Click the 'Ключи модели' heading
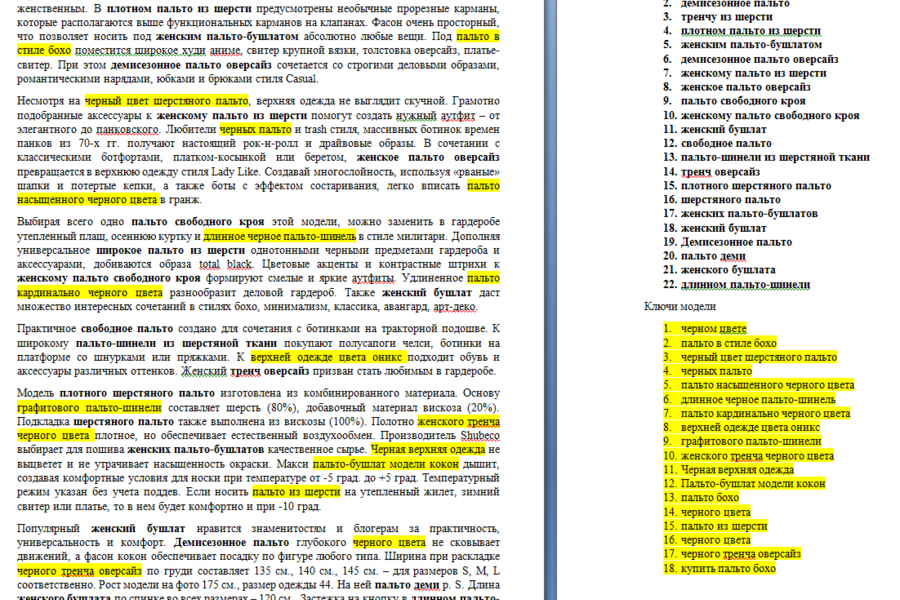The width and height of the screenshot is (900, 600). (x=680, y=306)
